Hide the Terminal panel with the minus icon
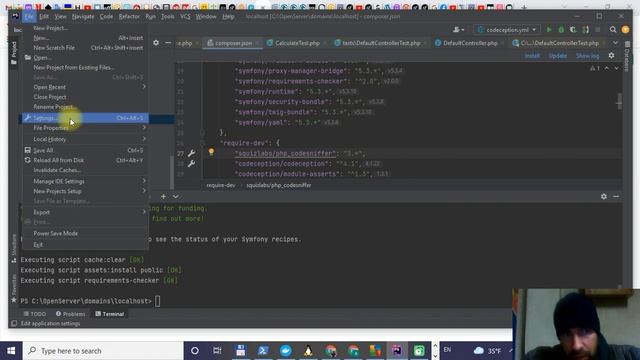Screen dimensions: 640x360 point(616,197)
